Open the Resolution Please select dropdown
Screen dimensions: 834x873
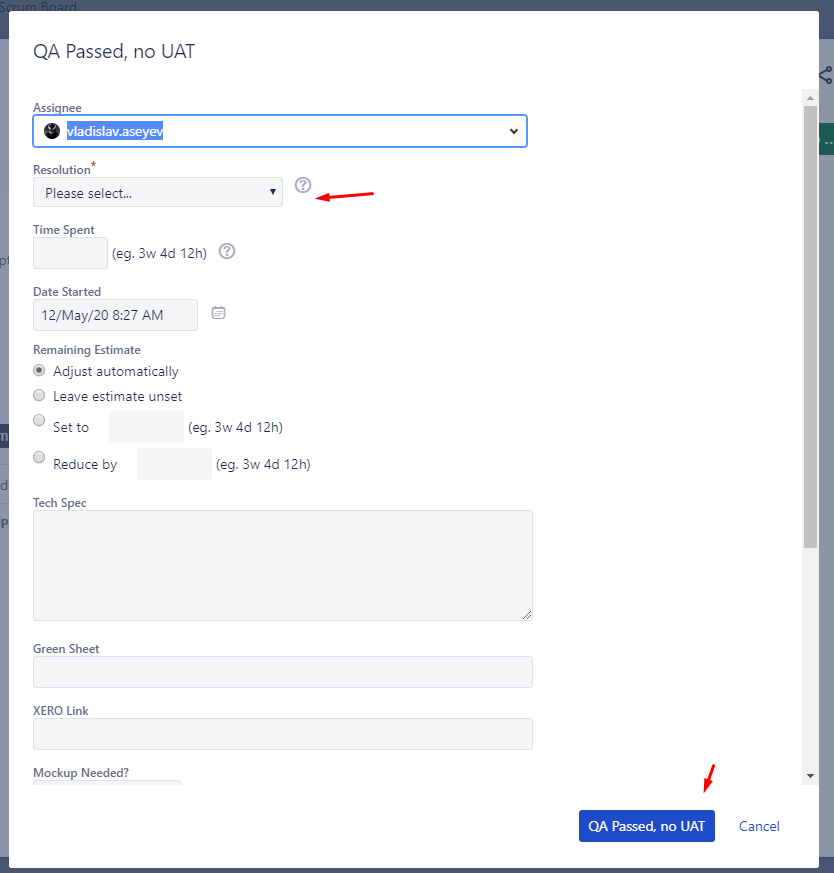point(158,192)
